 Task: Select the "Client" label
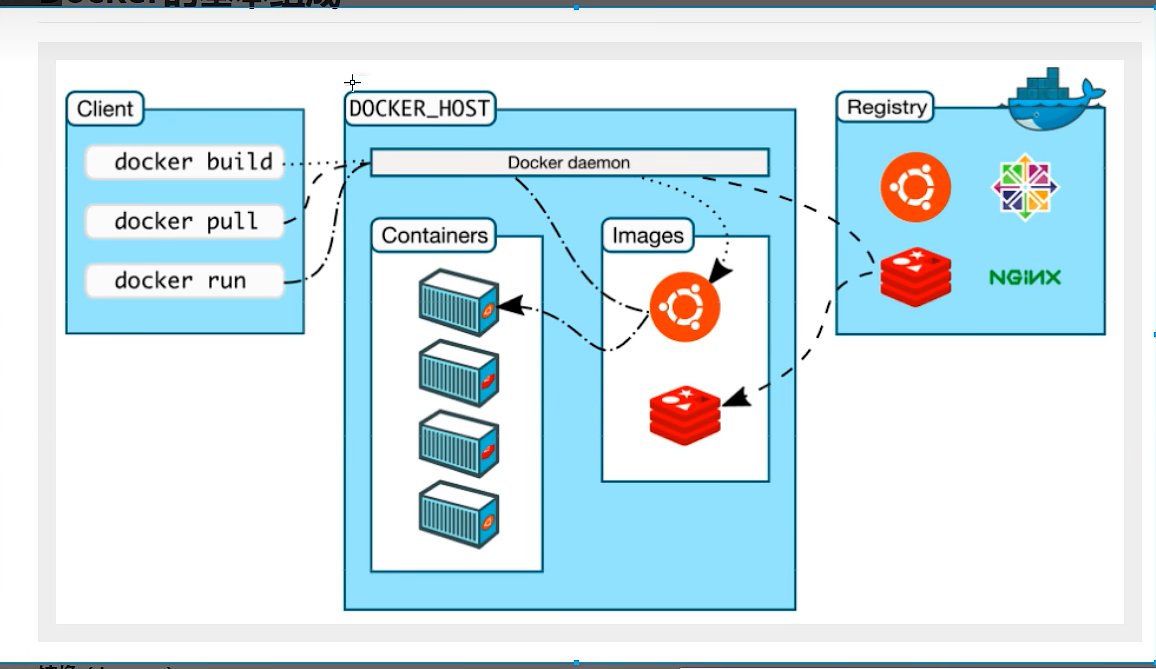[x=105, y=109]
